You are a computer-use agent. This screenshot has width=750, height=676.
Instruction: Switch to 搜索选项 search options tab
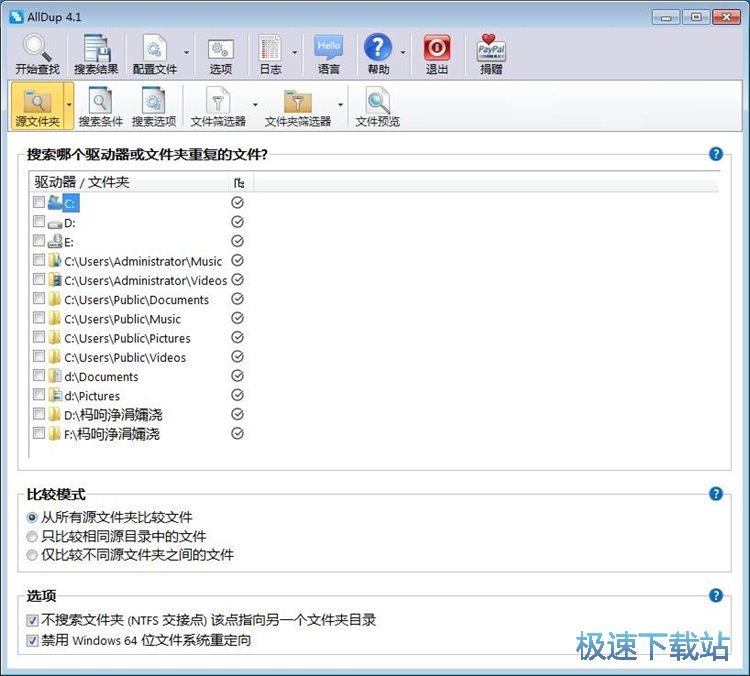tap(154, 107)
